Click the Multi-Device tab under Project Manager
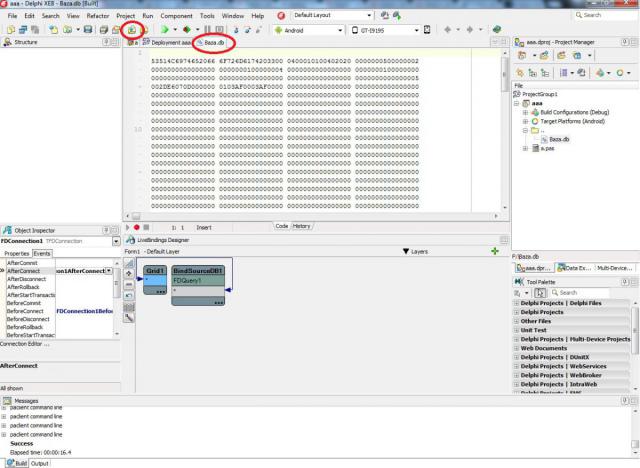Image resolution: width=640 pixels, height=468 pixels. [x=615, y=268]
